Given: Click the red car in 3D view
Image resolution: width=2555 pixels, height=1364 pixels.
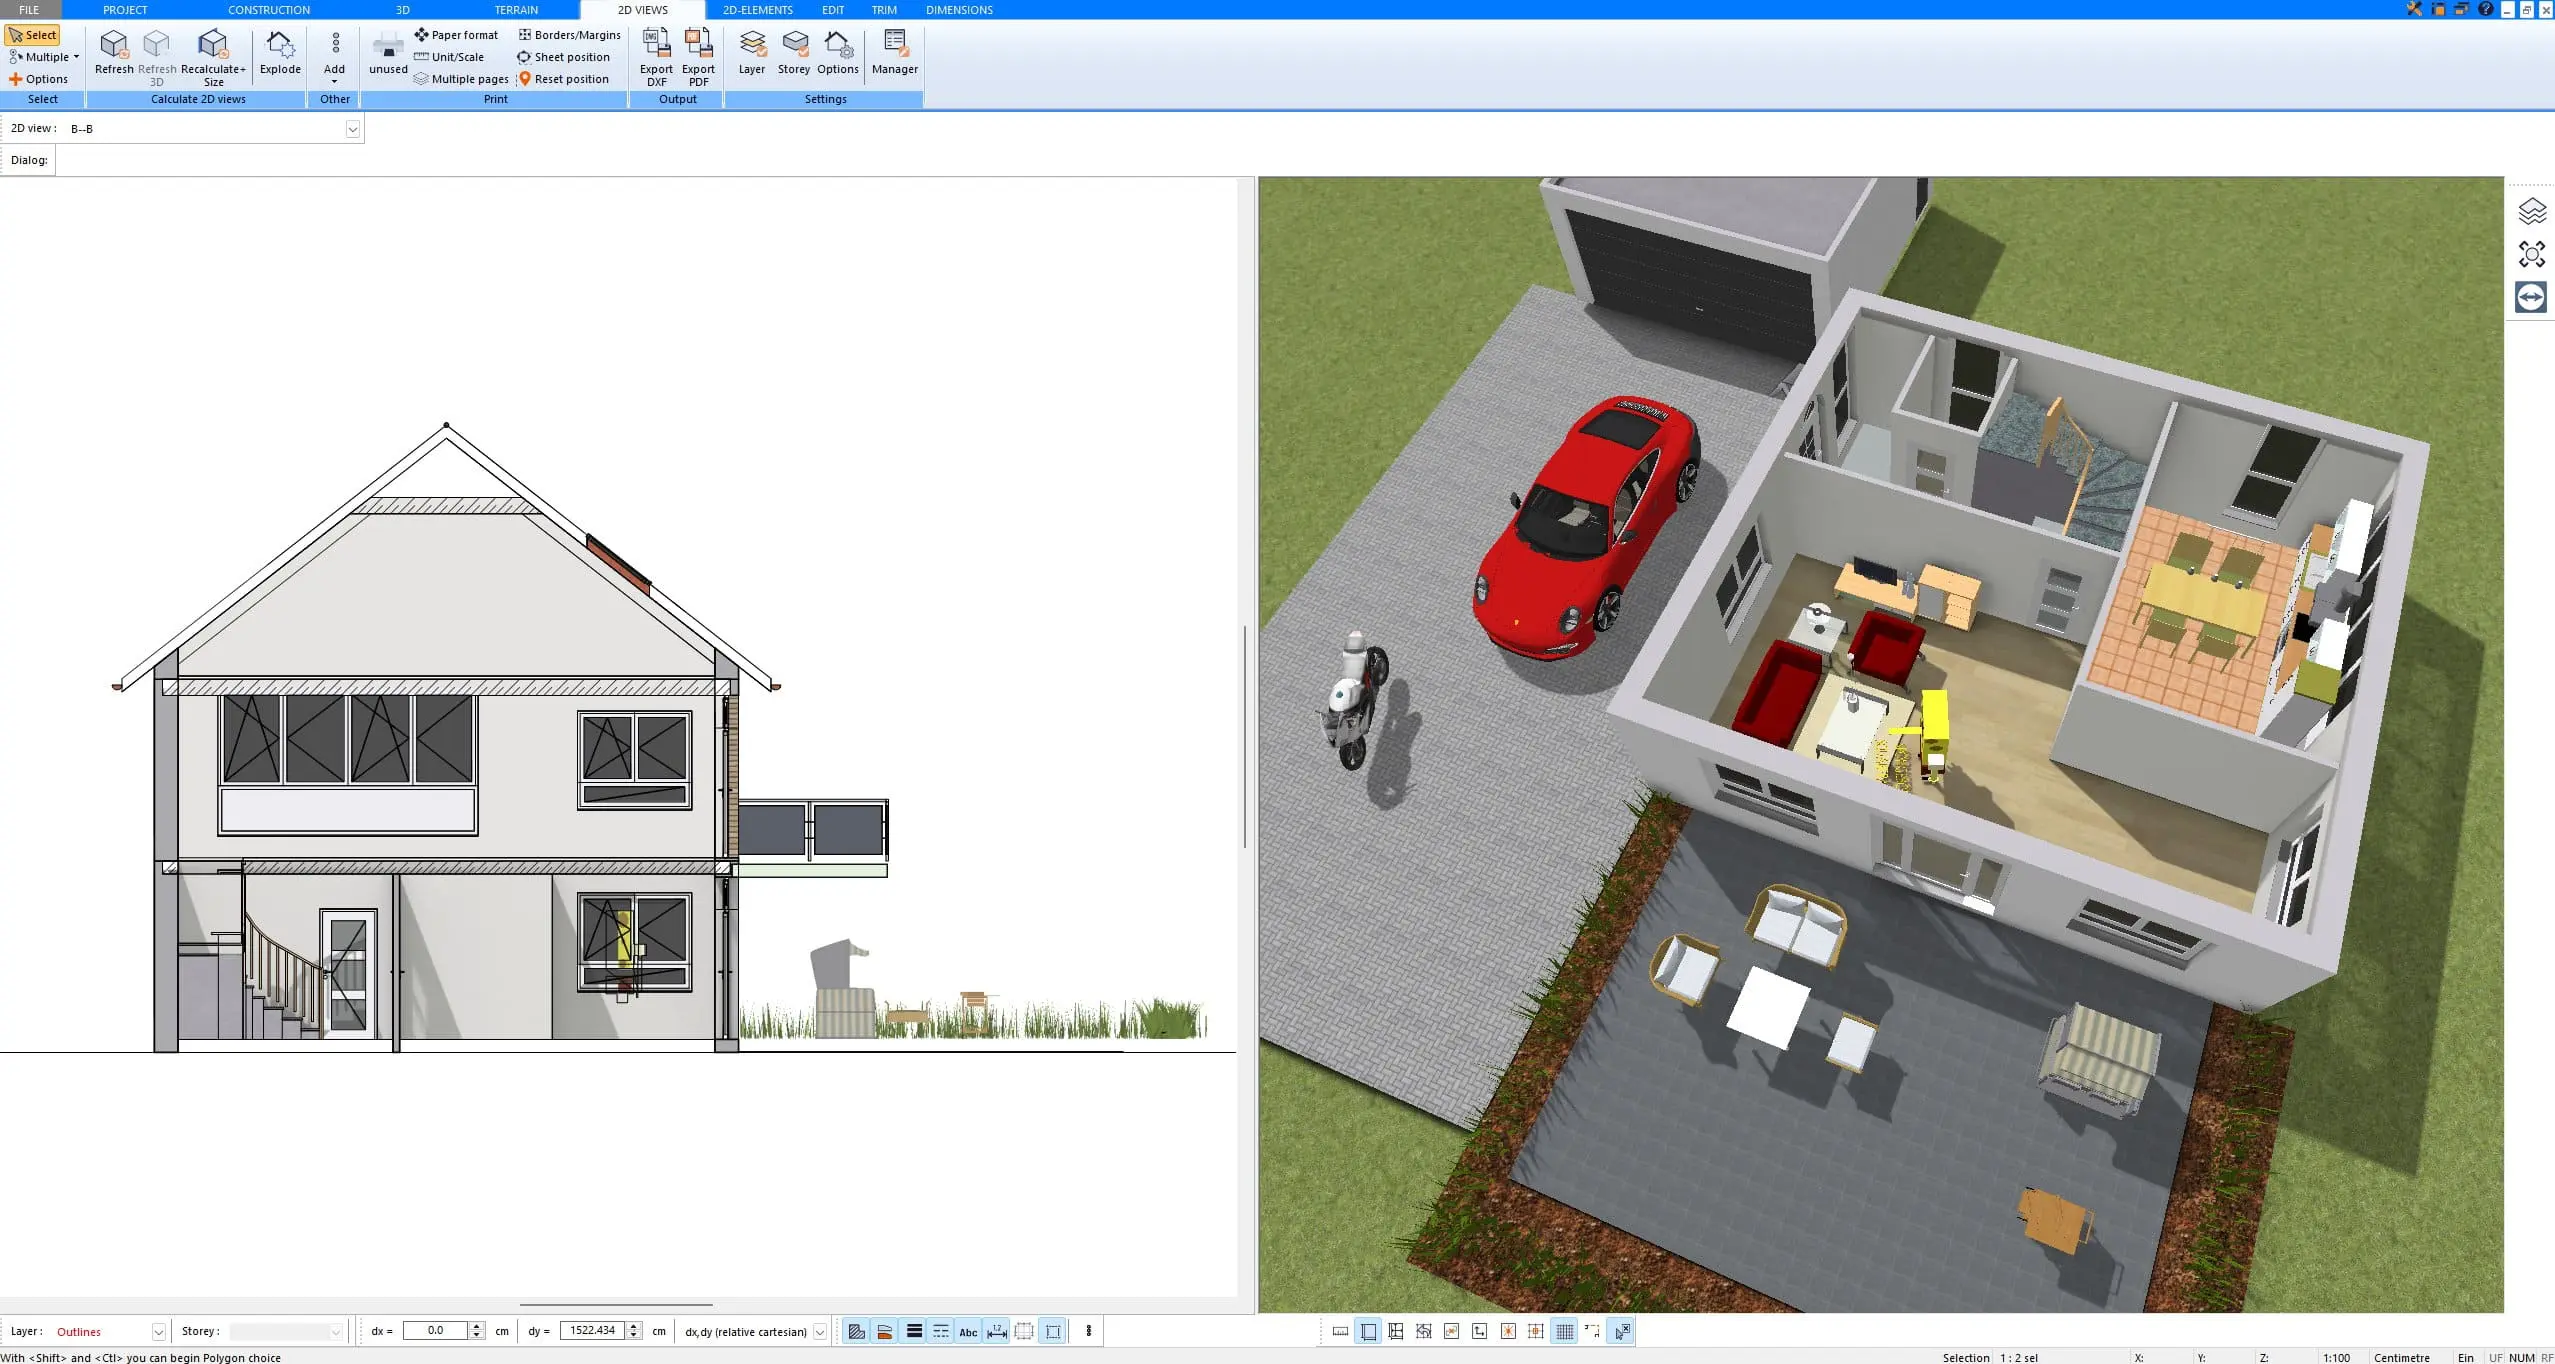Looking at the screenshot, I should (x=1586, y=526).
